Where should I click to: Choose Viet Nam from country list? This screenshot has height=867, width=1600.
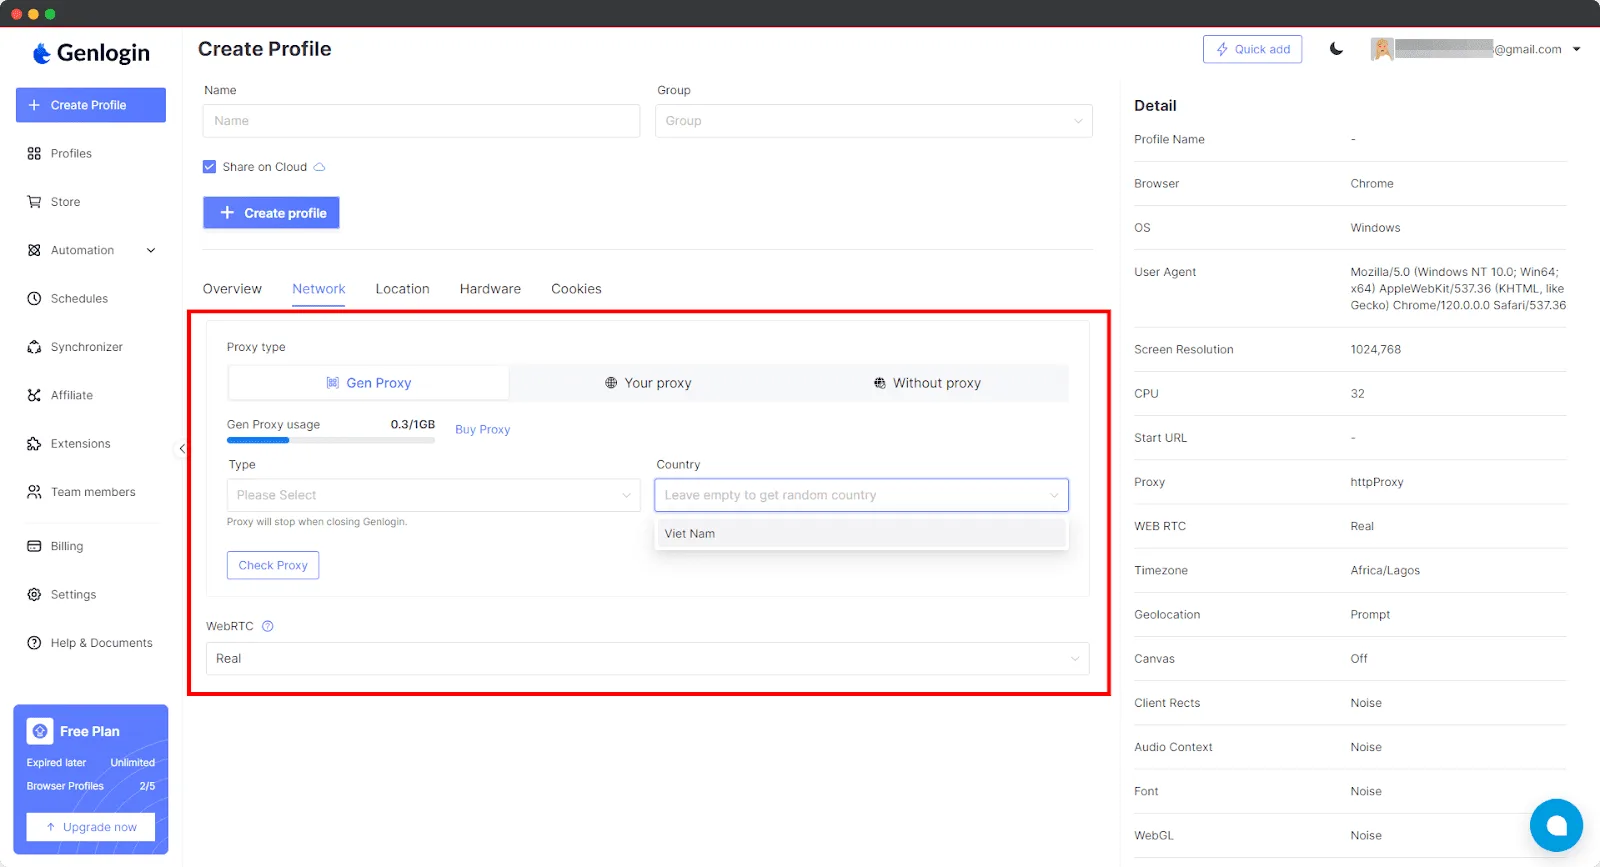pos(861,534)
